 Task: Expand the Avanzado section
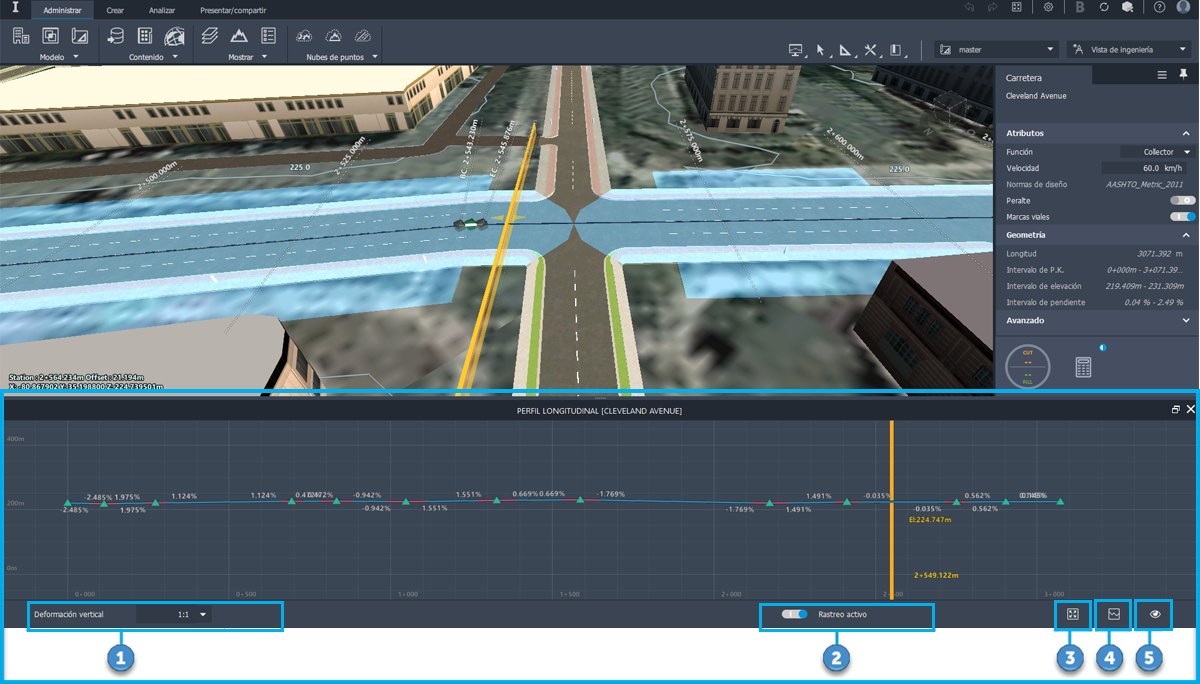tap(1186, 320)
